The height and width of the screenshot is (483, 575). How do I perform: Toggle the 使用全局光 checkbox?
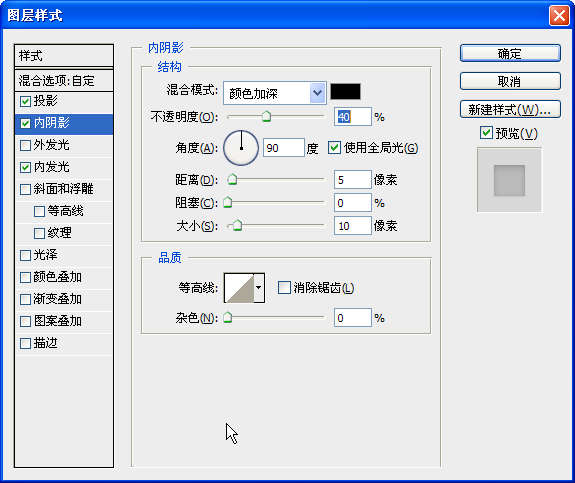click(x=334, y=148)
